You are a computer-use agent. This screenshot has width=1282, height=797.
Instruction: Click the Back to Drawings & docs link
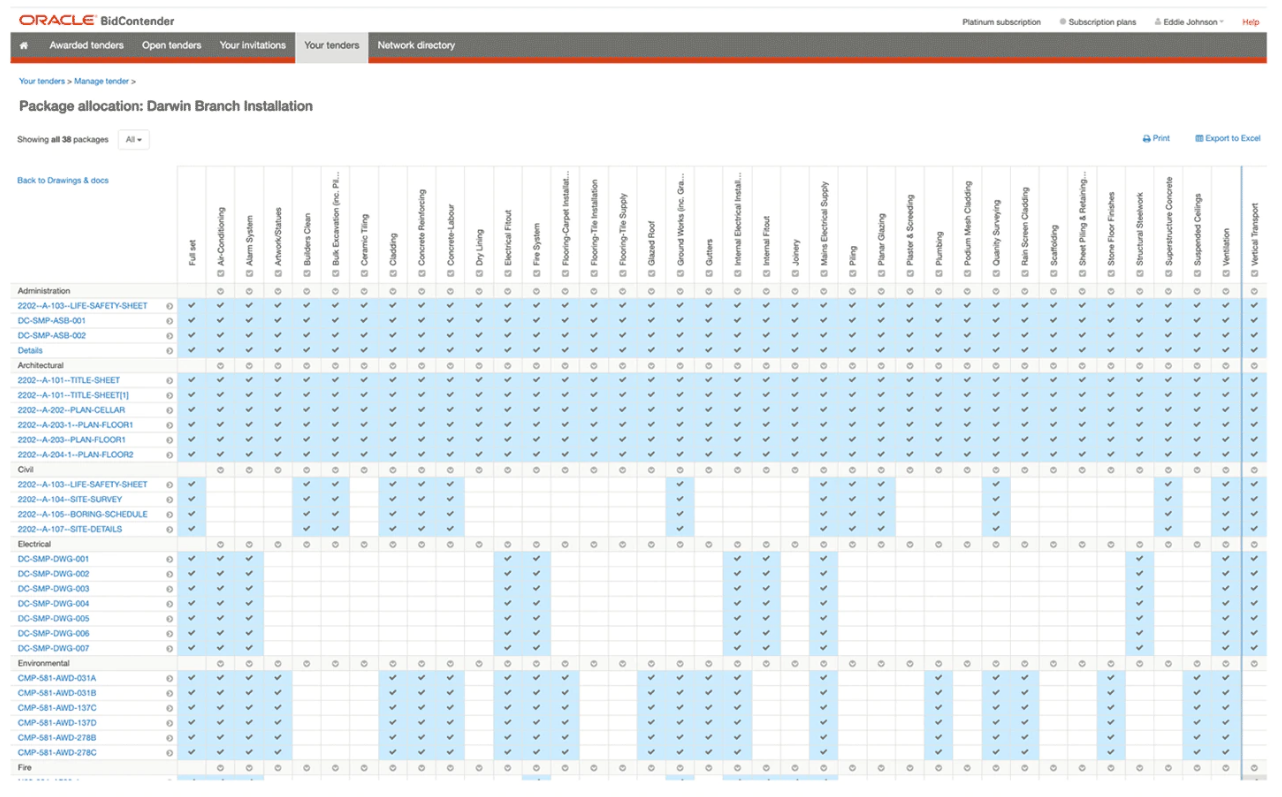63,181
